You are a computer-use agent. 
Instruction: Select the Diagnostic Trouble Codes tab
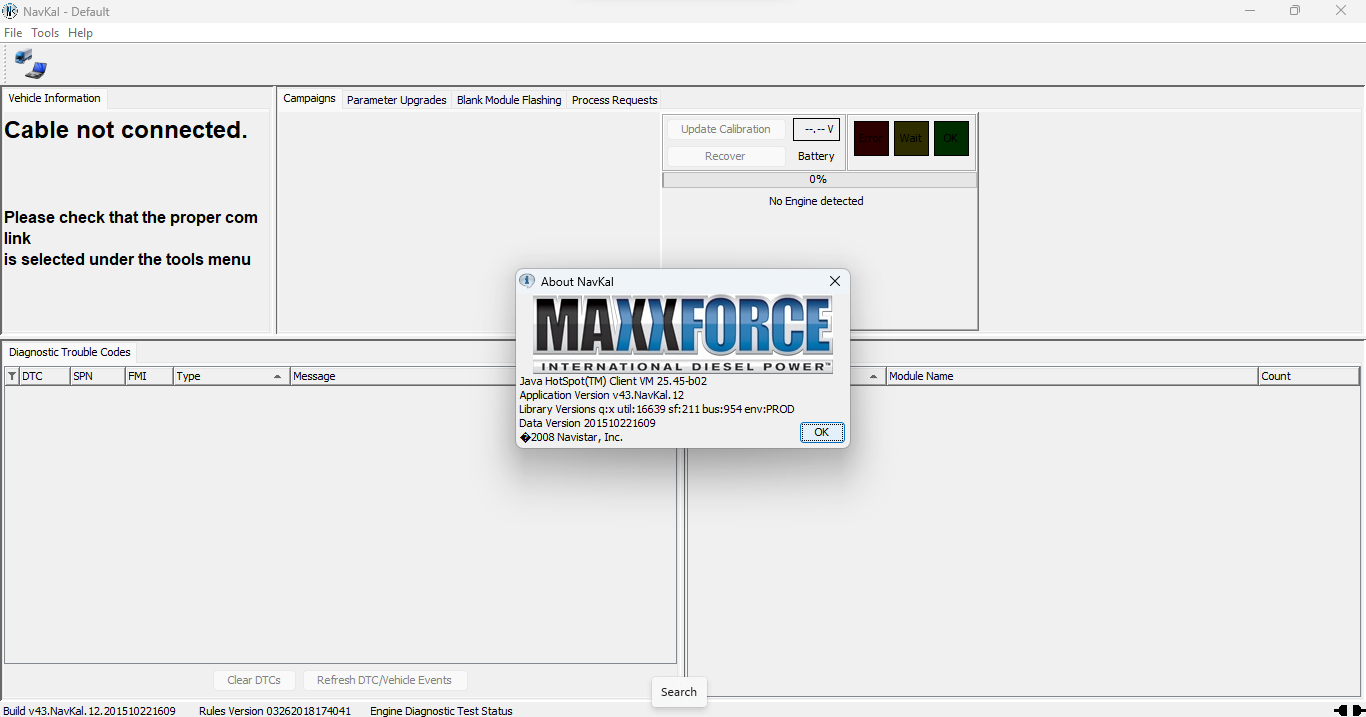point(70,352)
